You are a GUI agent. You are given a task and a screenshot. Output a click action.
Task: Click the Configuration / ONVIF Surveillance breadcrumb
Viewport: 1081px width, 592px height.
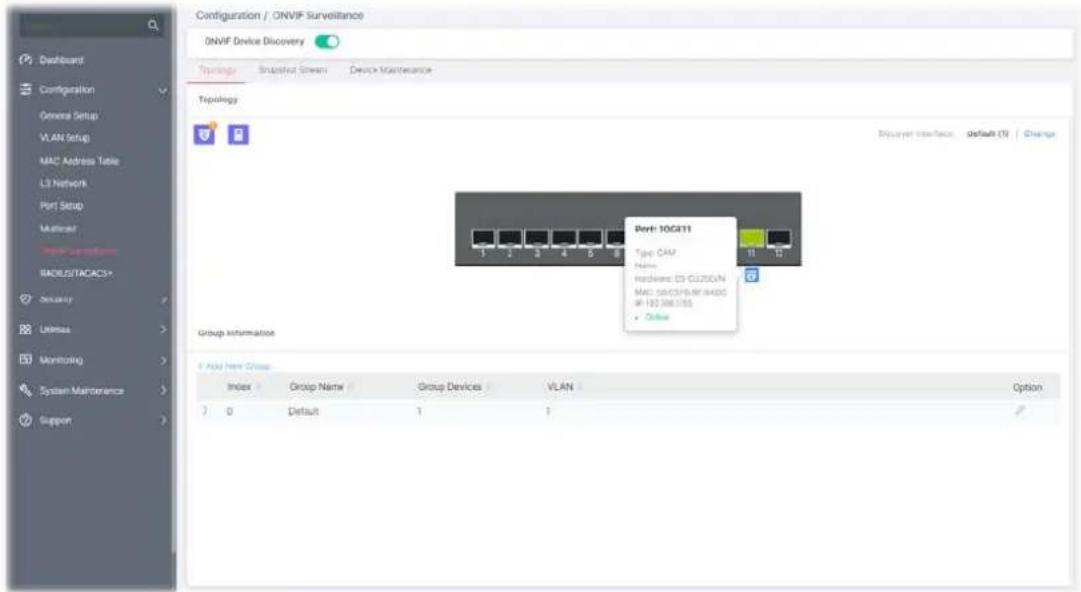(x=279, y=15)
